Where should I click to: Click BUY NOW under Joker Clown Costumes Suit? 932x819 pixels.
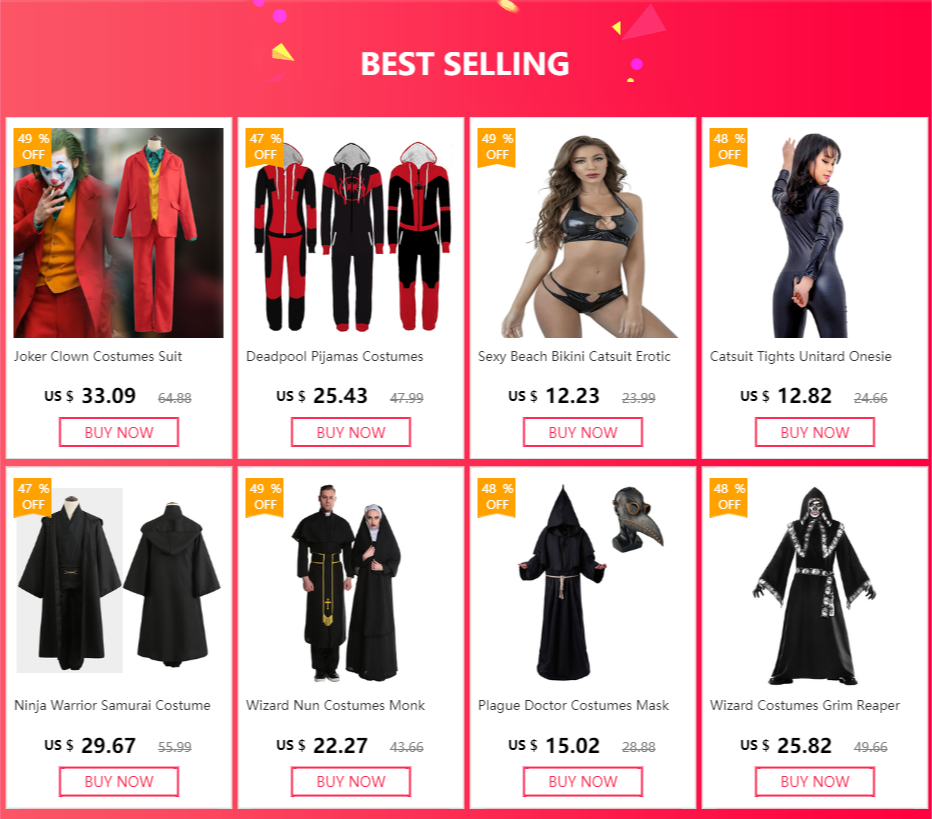pyautogui.click(x=119, y=432)
